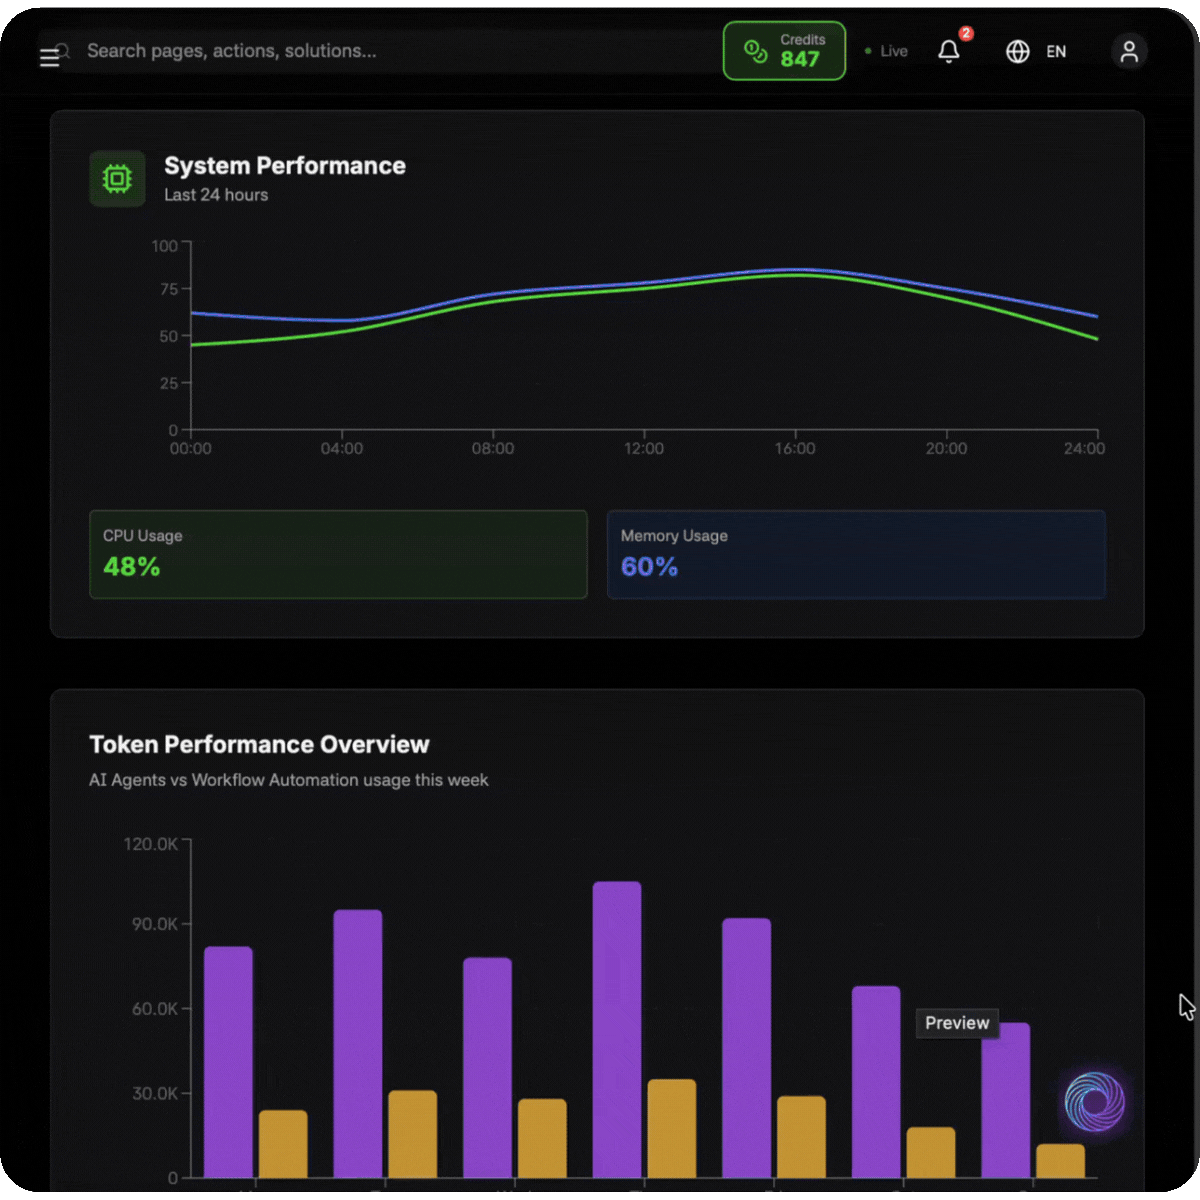Screen dimensions: 1200x1200
Task: Click the shortest orange bar at far right
Action: tap(1060, 1160)
